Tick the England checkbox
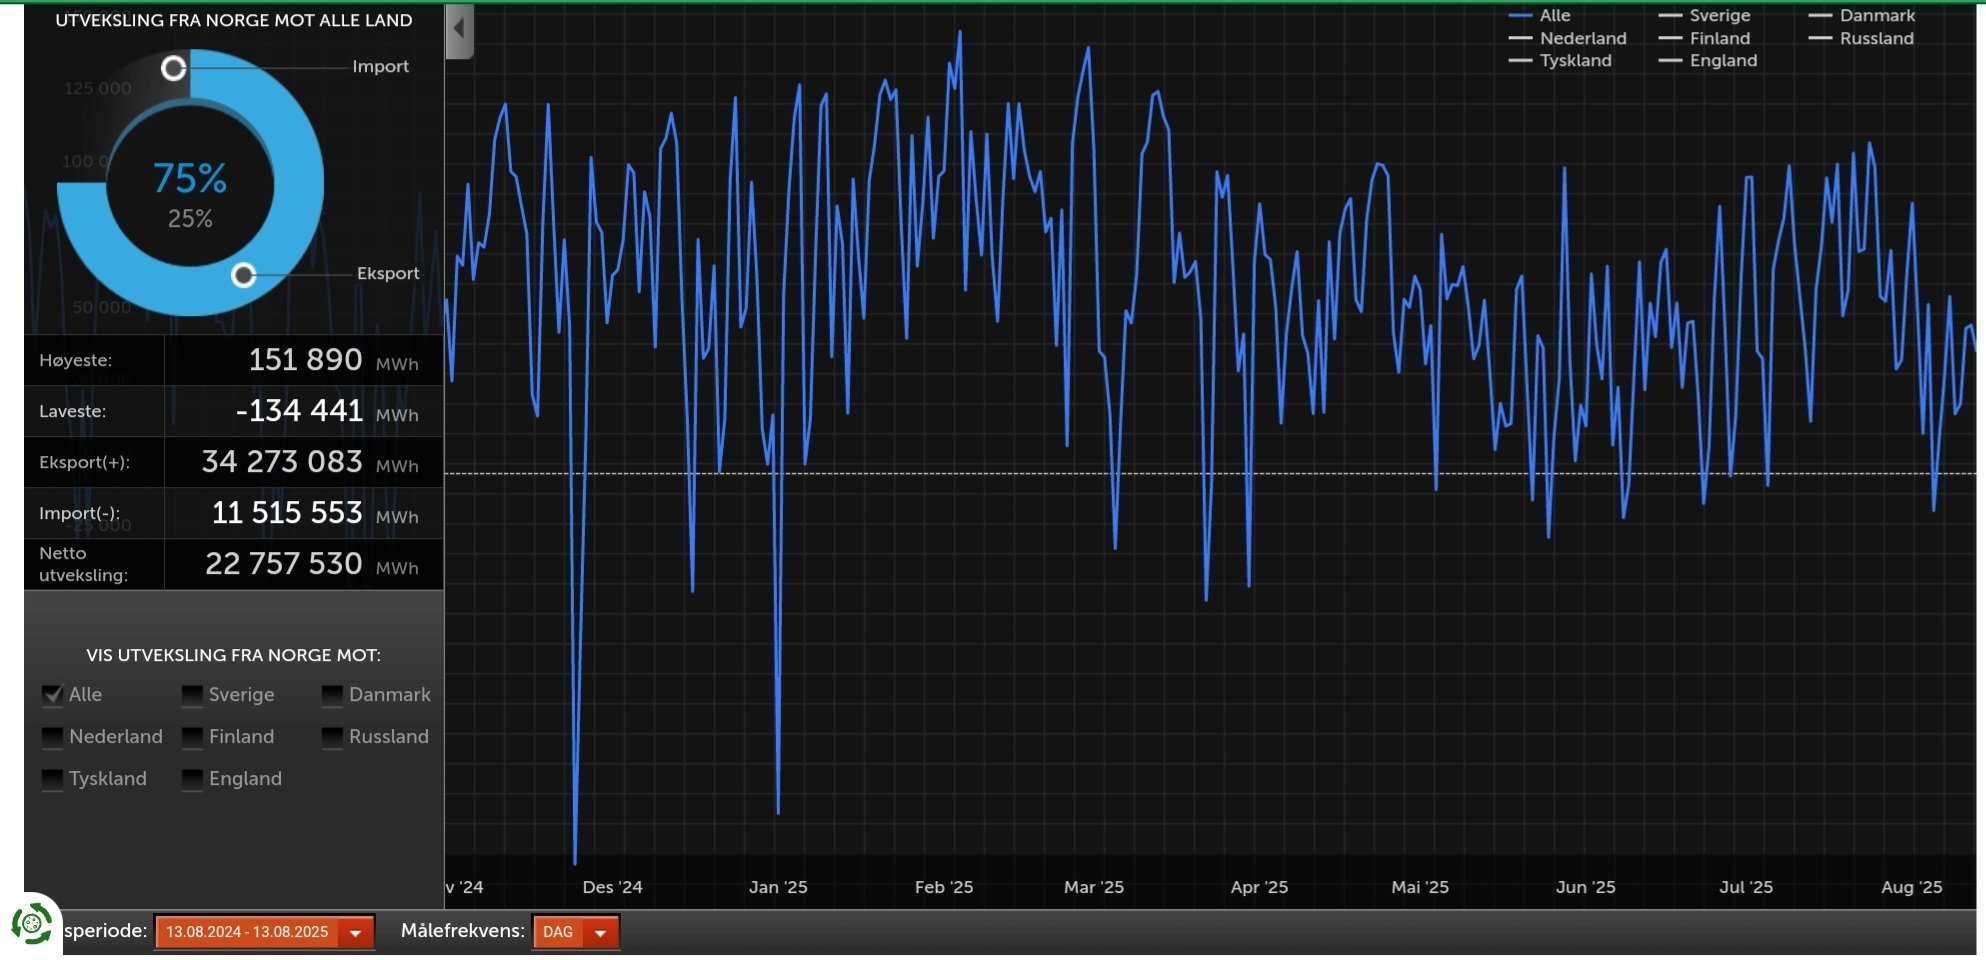The width and height of the screenshot is (1986, 960). pyautogui.click(x=192, y=779)
